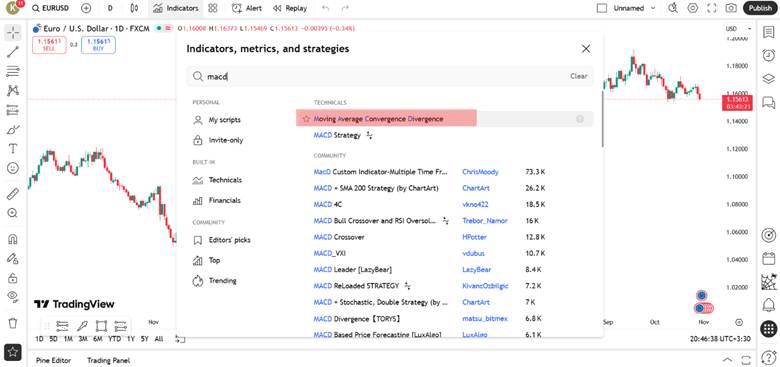Select the text annotation tool
Screen dimensions: 780x367
[13, 149]
